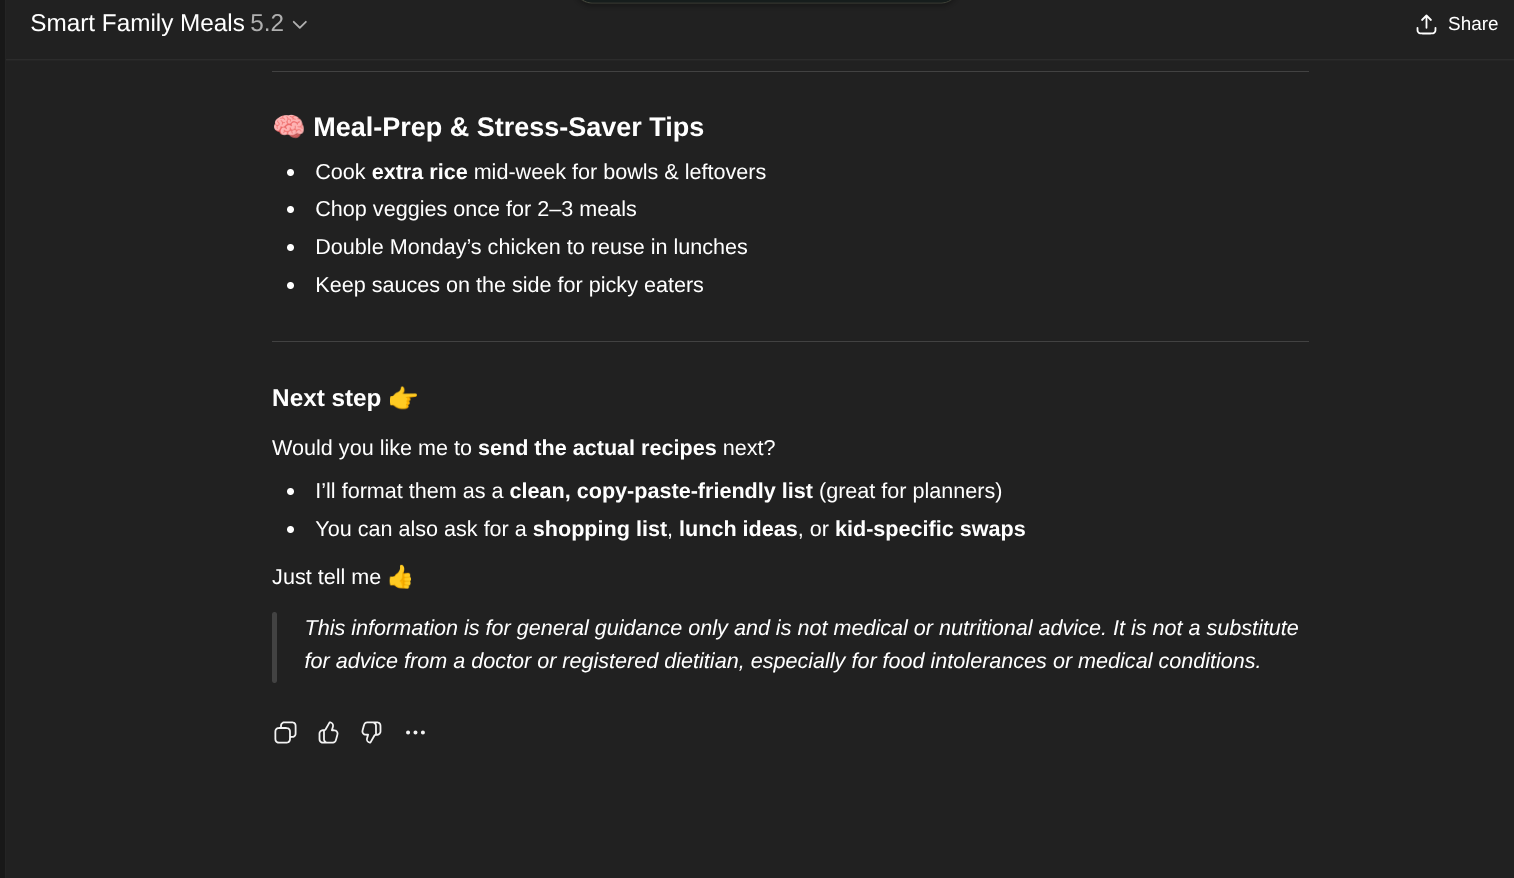Image resolution: width=1514 pixels, height=878 pixels.
Task: Click the bold 'shopping list' text
Action: coord(599,529)
